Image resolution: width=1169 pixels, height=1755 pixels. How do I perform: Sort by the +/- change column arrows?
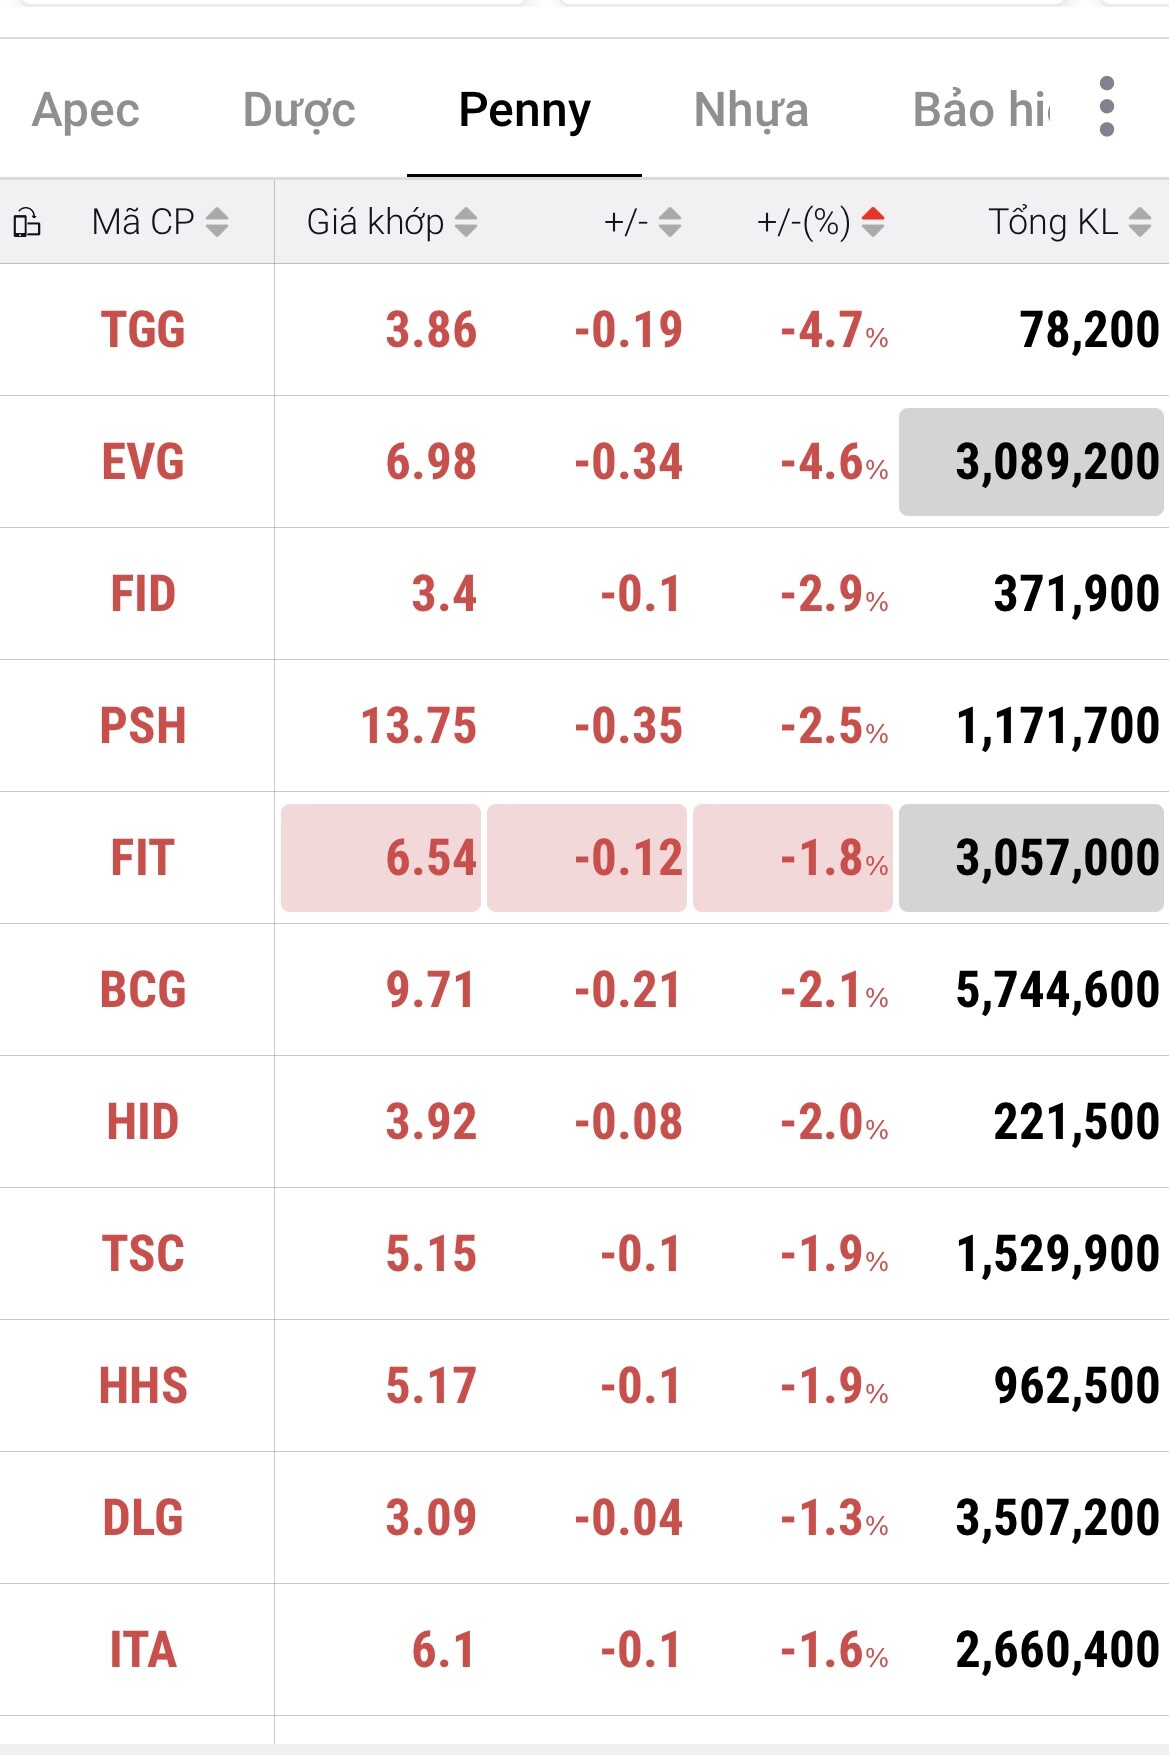(x=670, y=222)
